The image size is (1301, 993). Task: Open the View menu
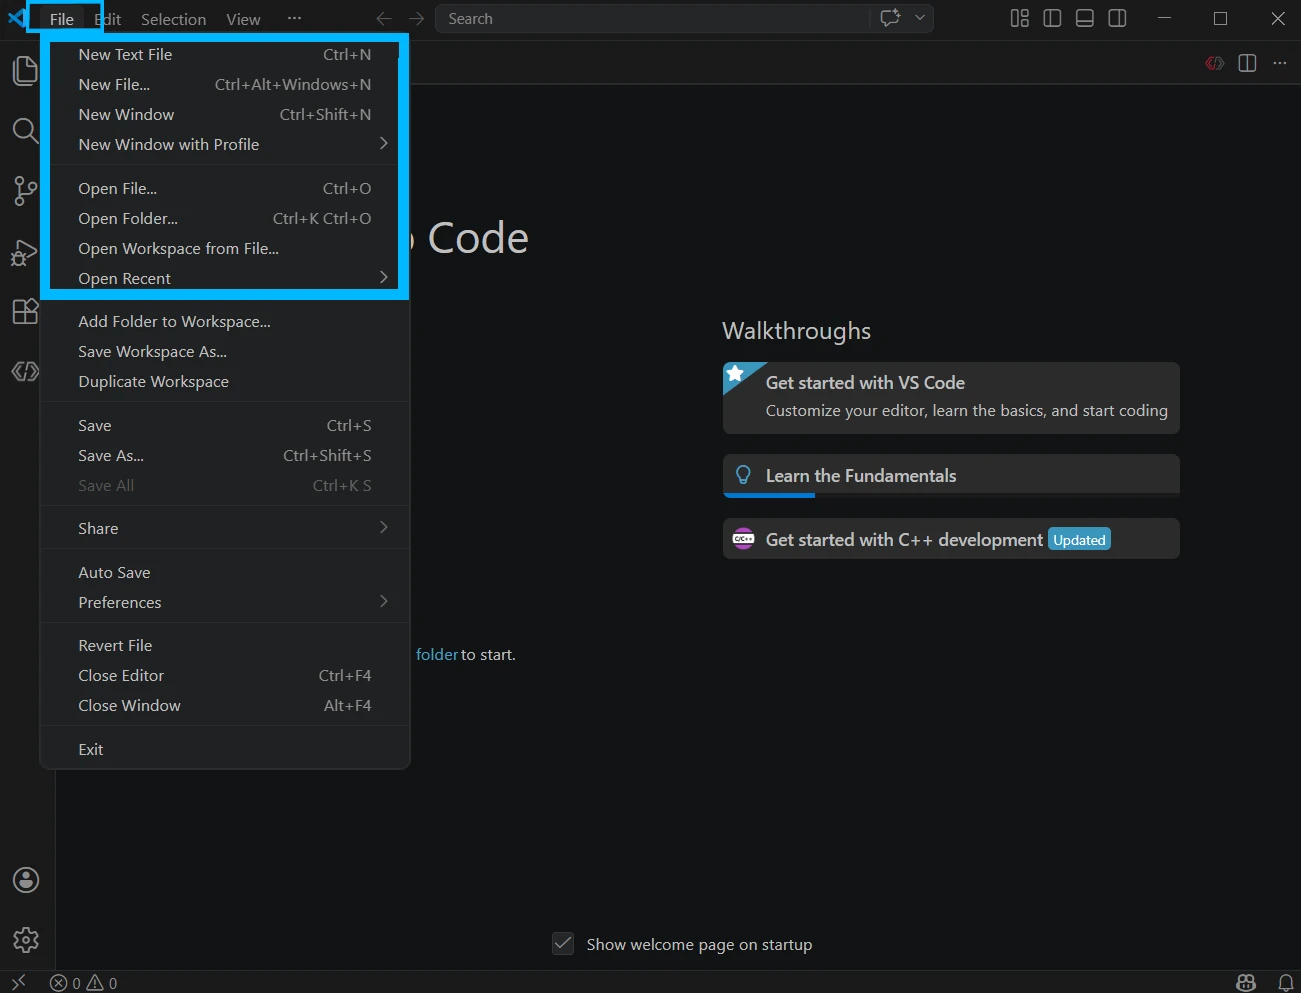click(243, 19)
